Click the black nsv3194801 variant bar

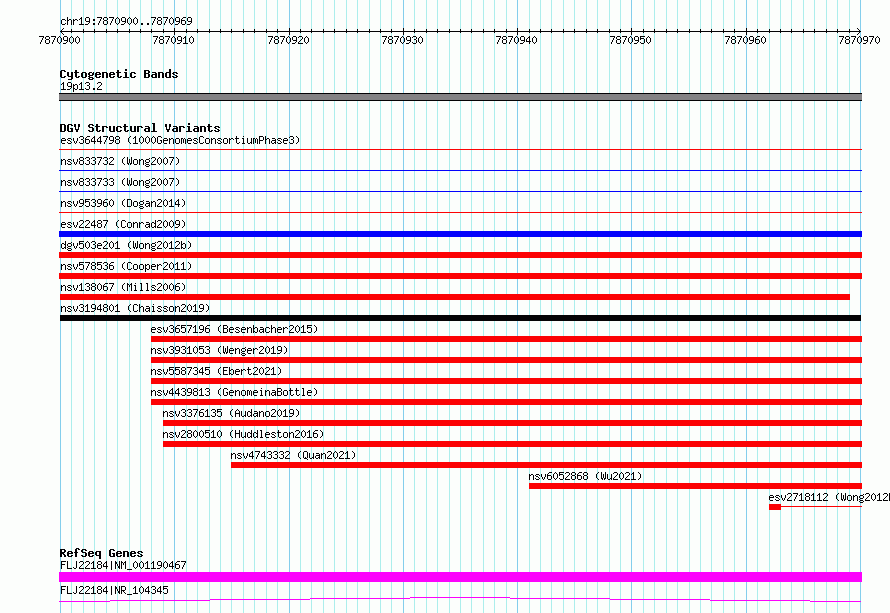[x=460, y=318]
